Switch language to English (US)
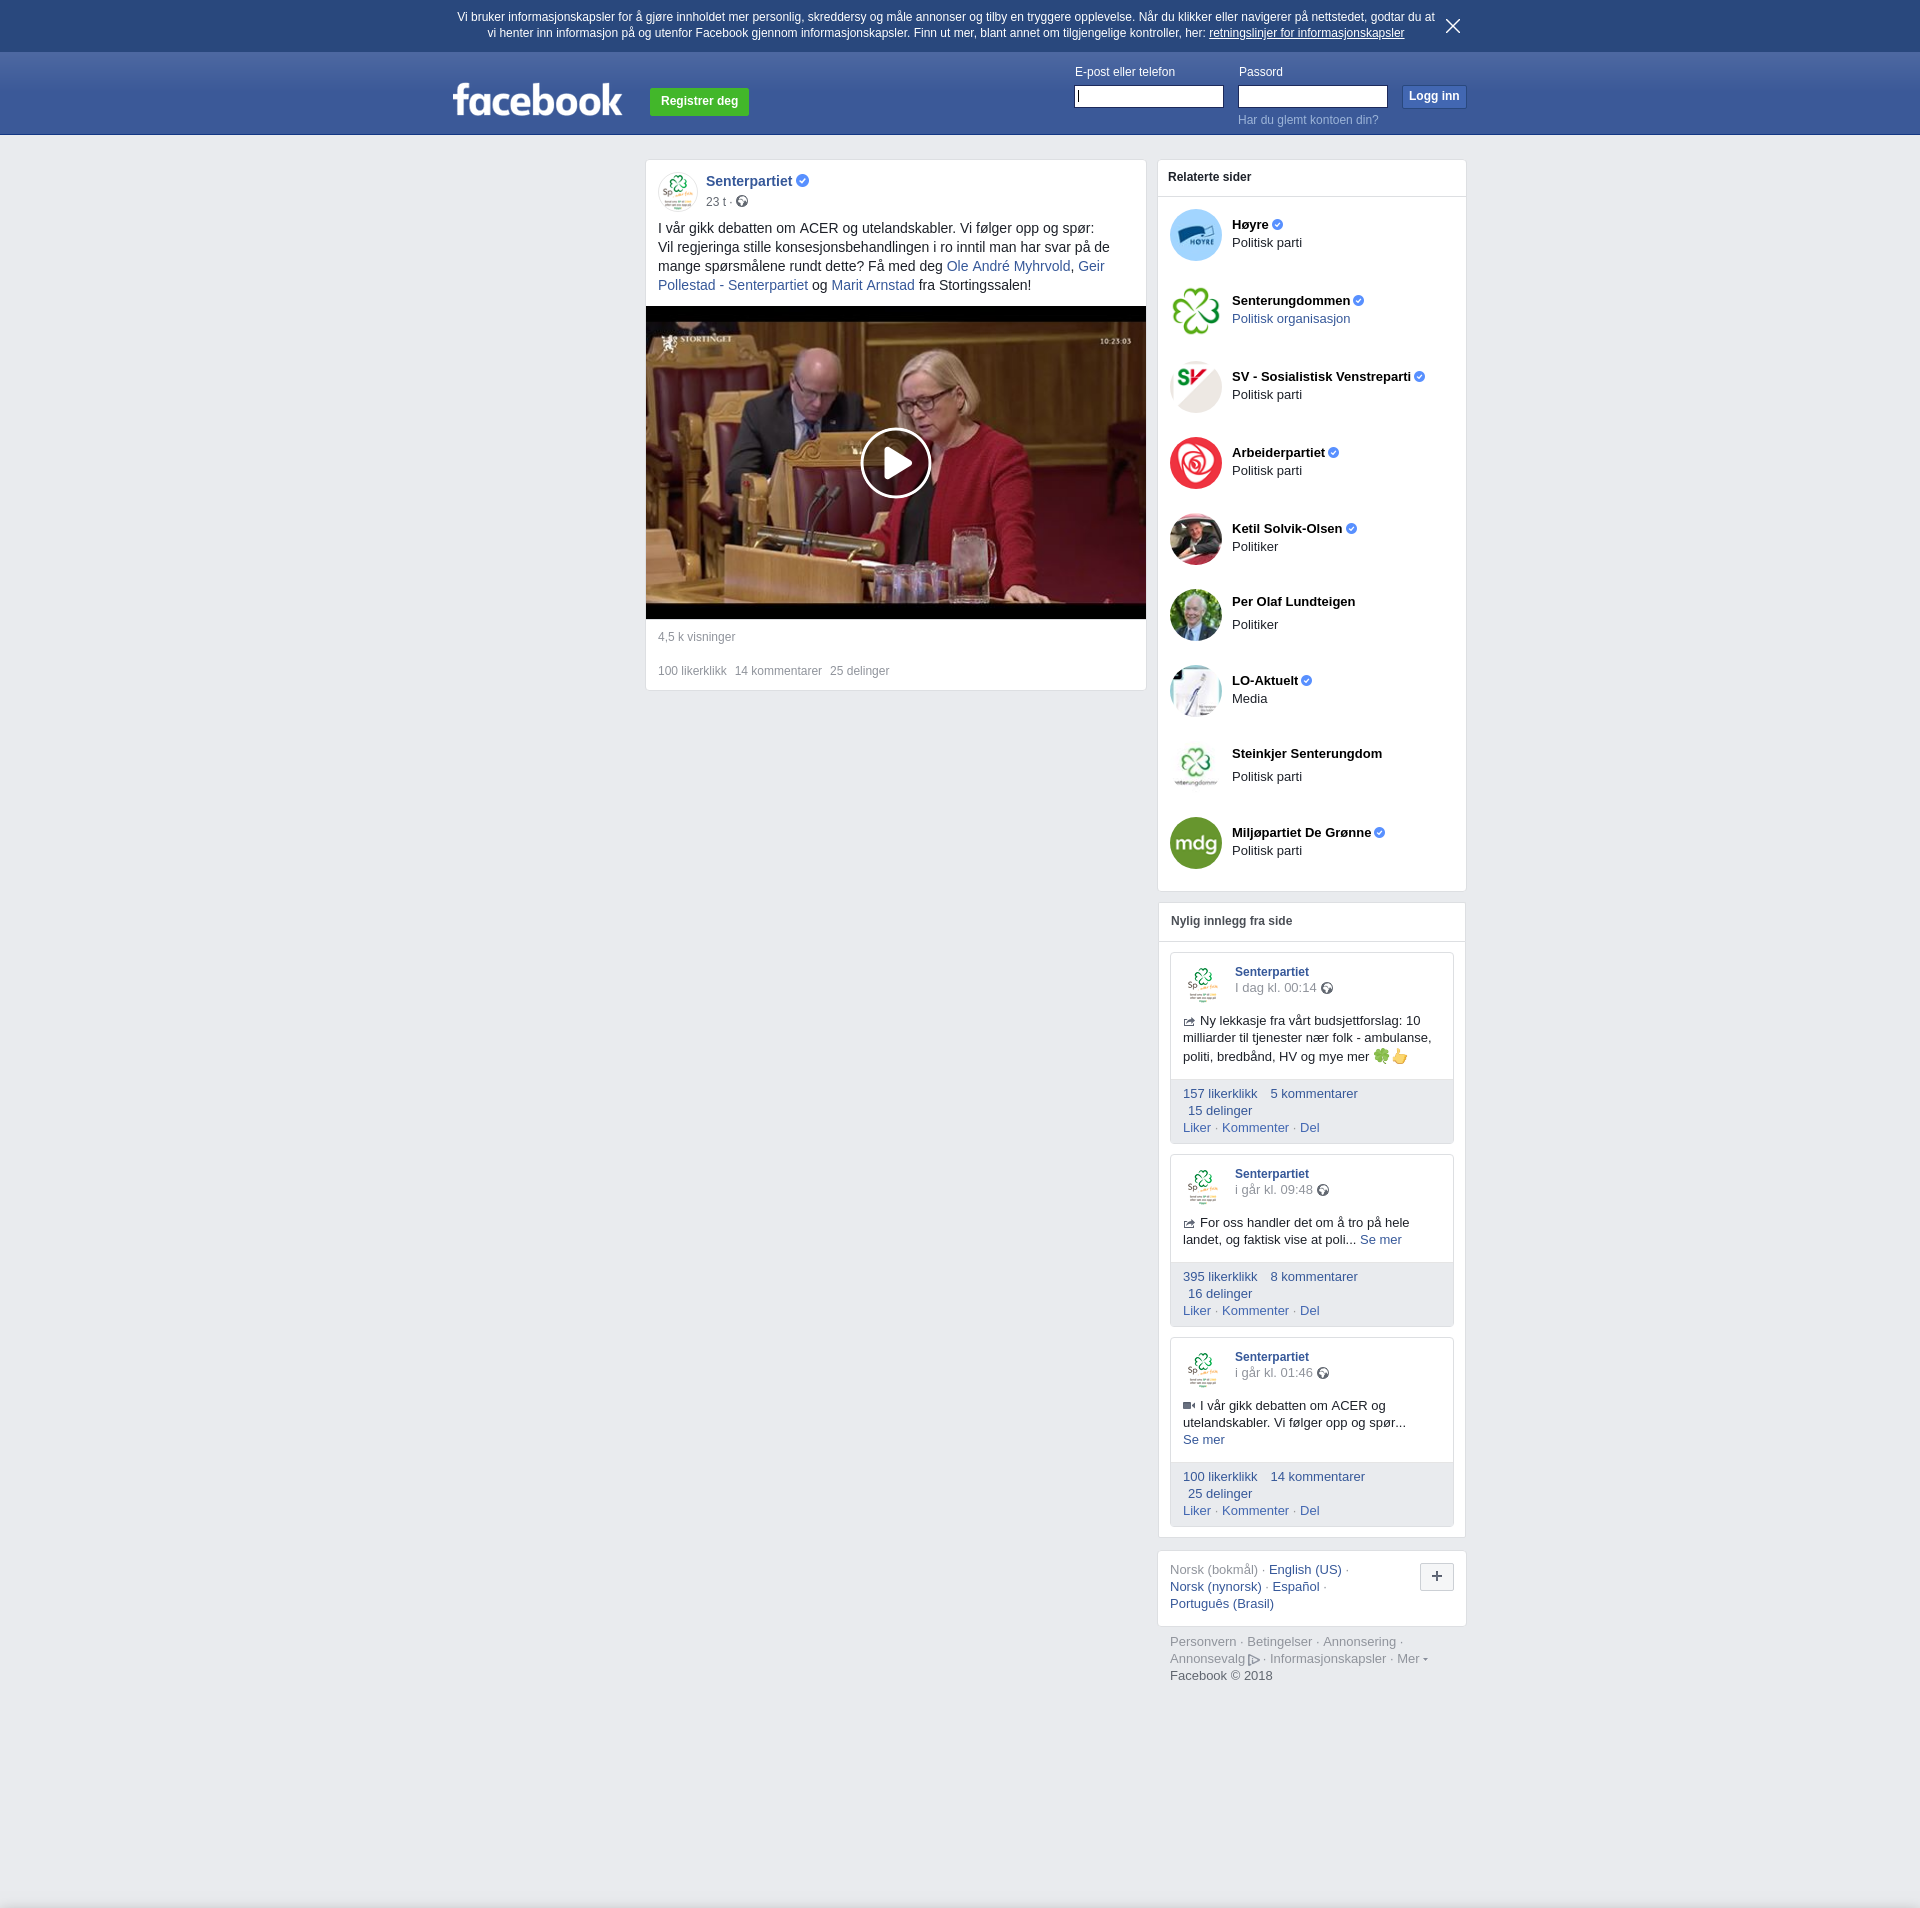Viewport: 1920px width, 1908px height. 1305,1570
